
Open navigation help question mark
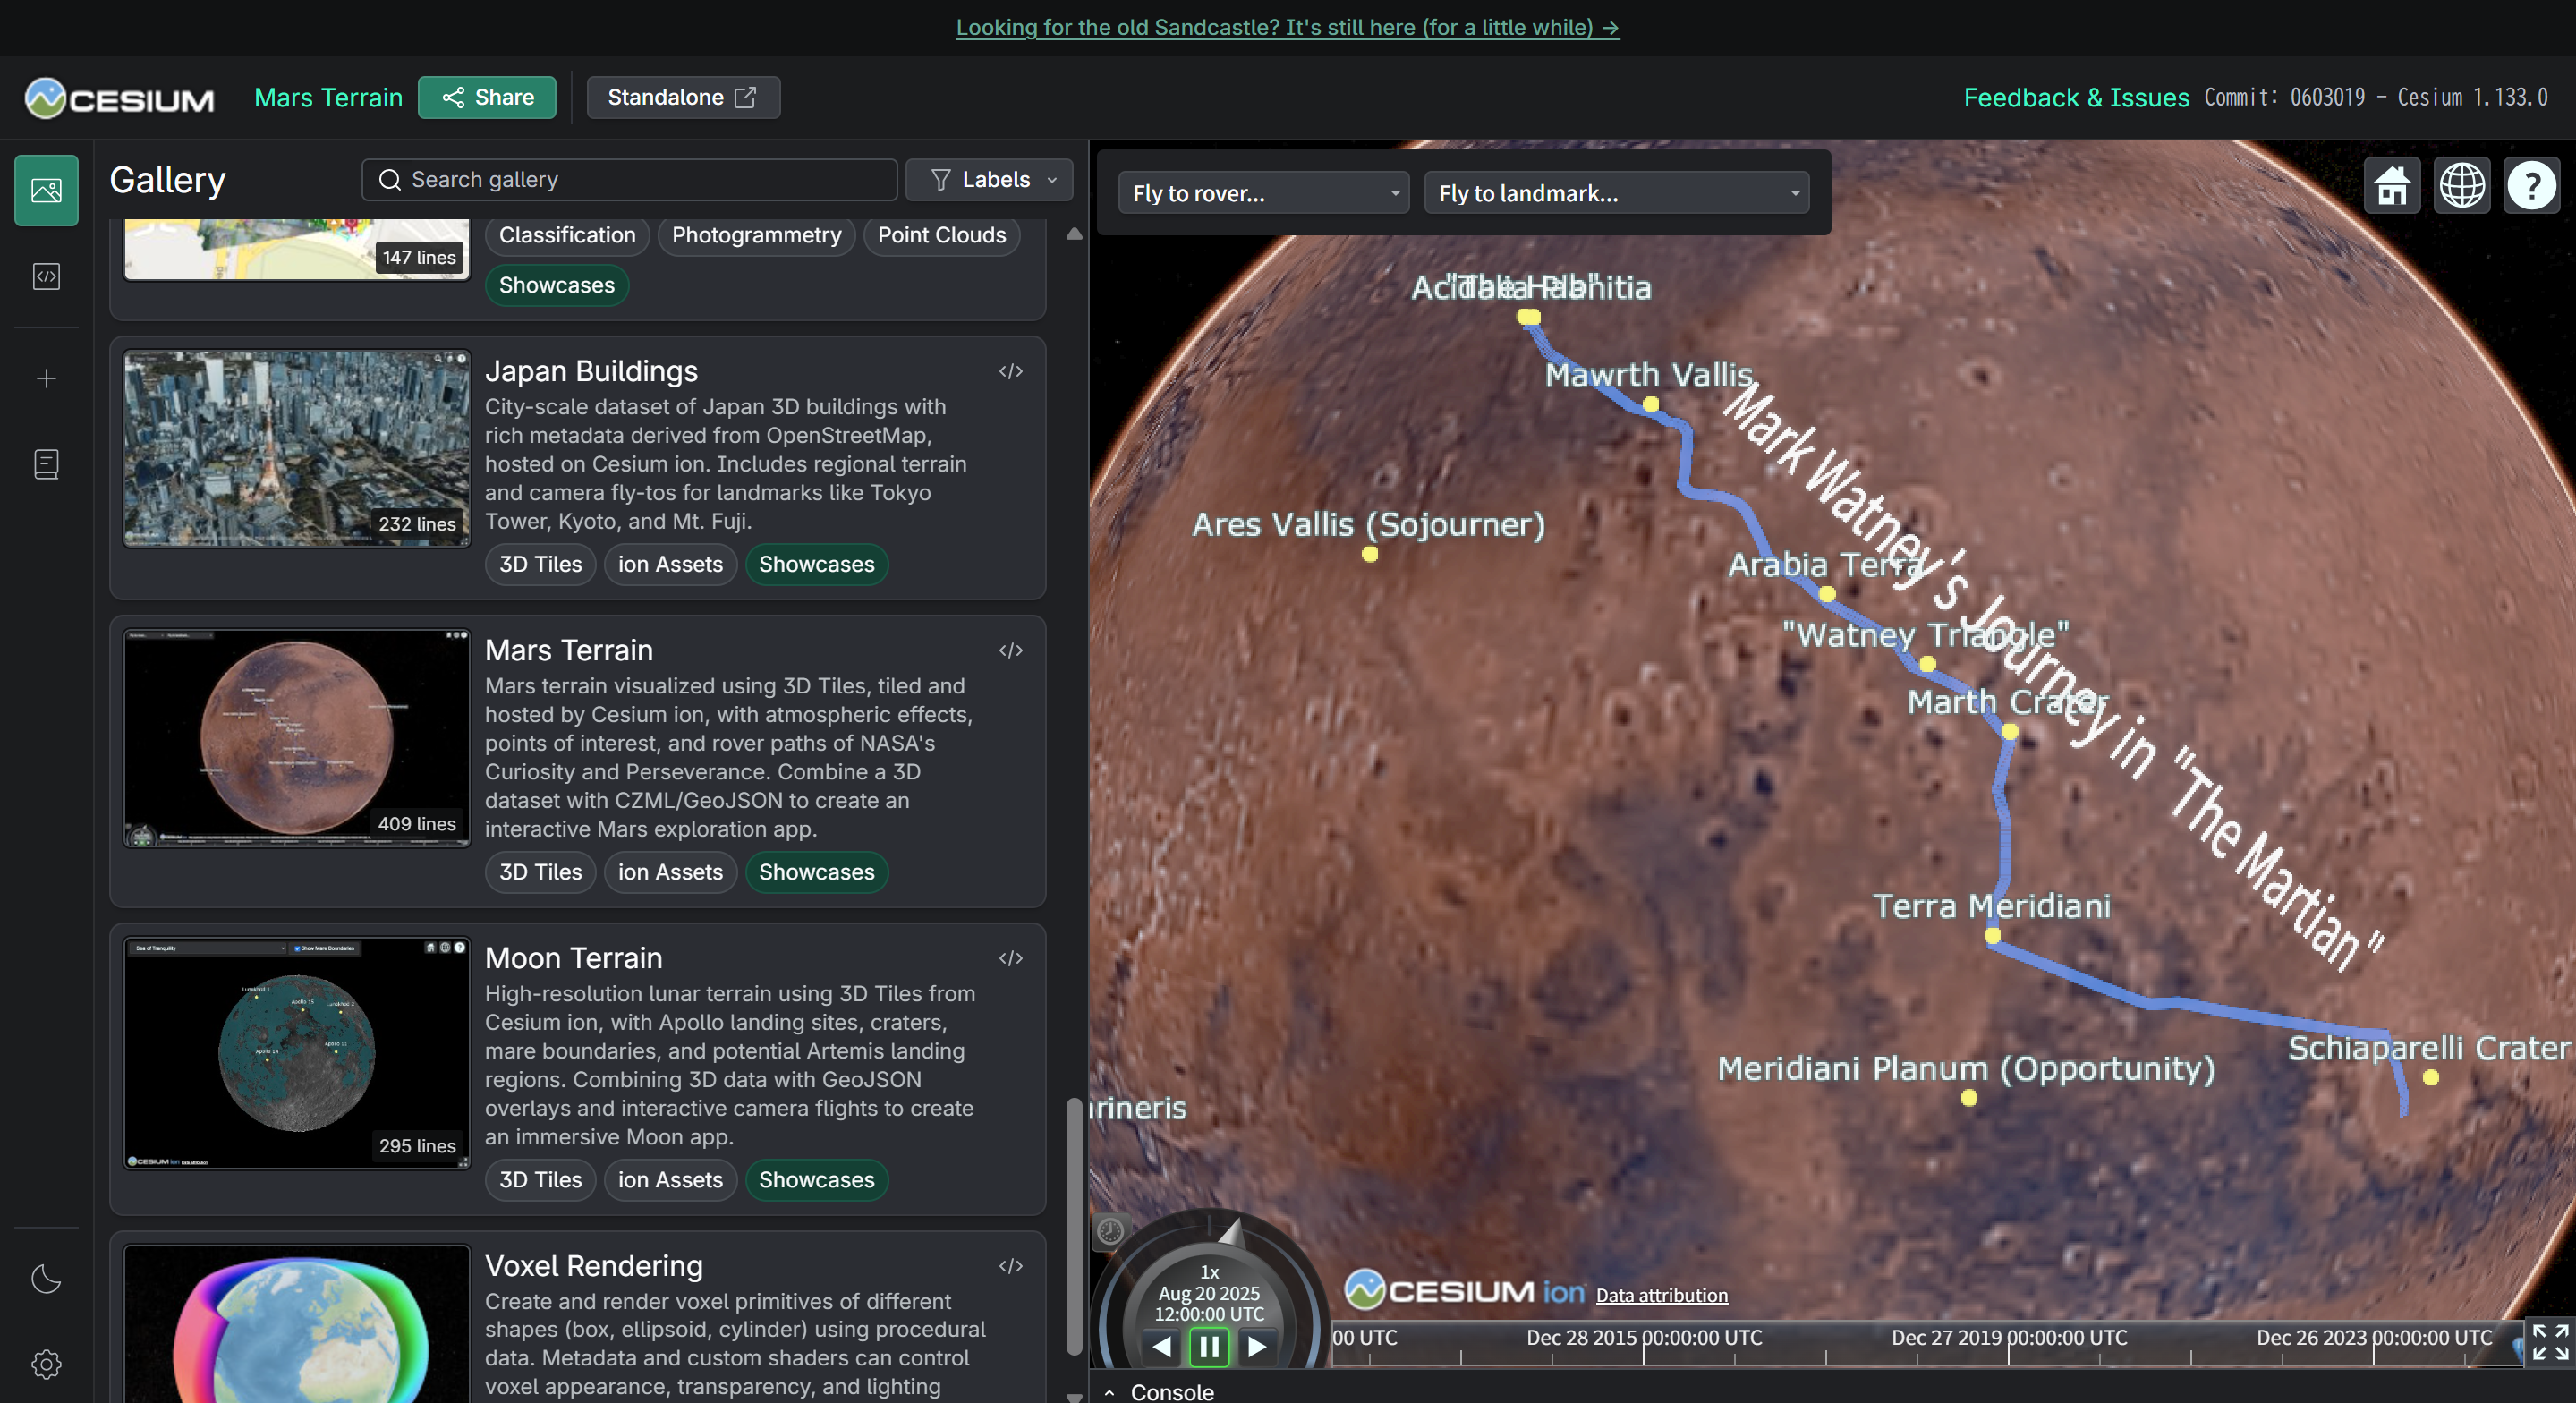pos(2531,185)
